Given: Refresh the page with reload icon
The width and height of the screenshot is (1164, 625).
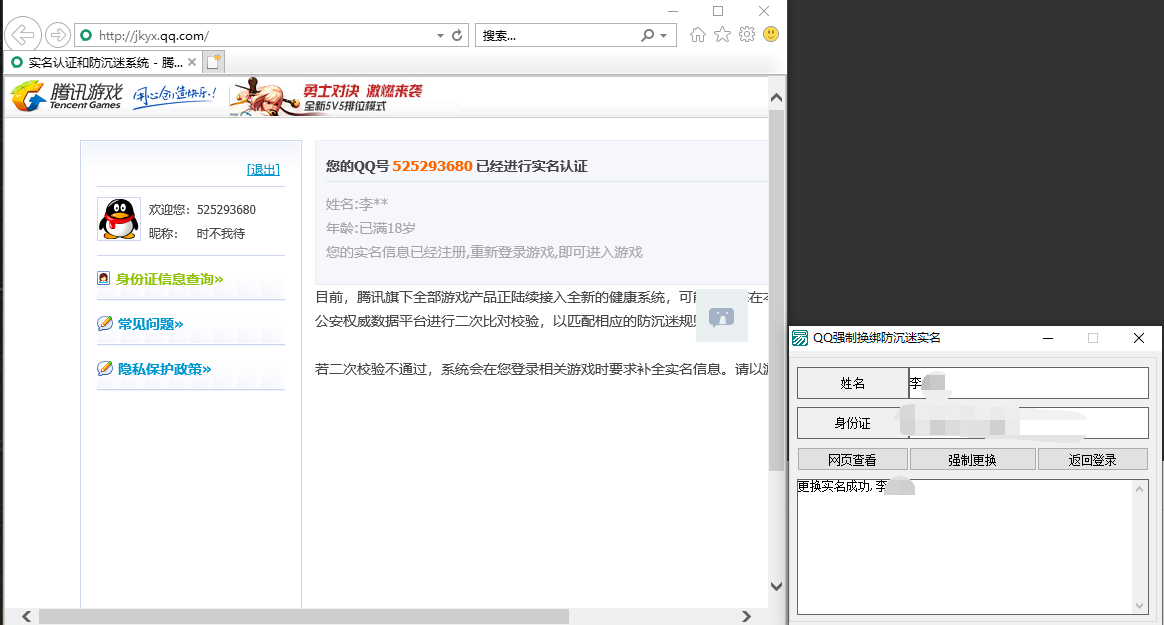Looking at the screenshot, I should tap(457, 36).
